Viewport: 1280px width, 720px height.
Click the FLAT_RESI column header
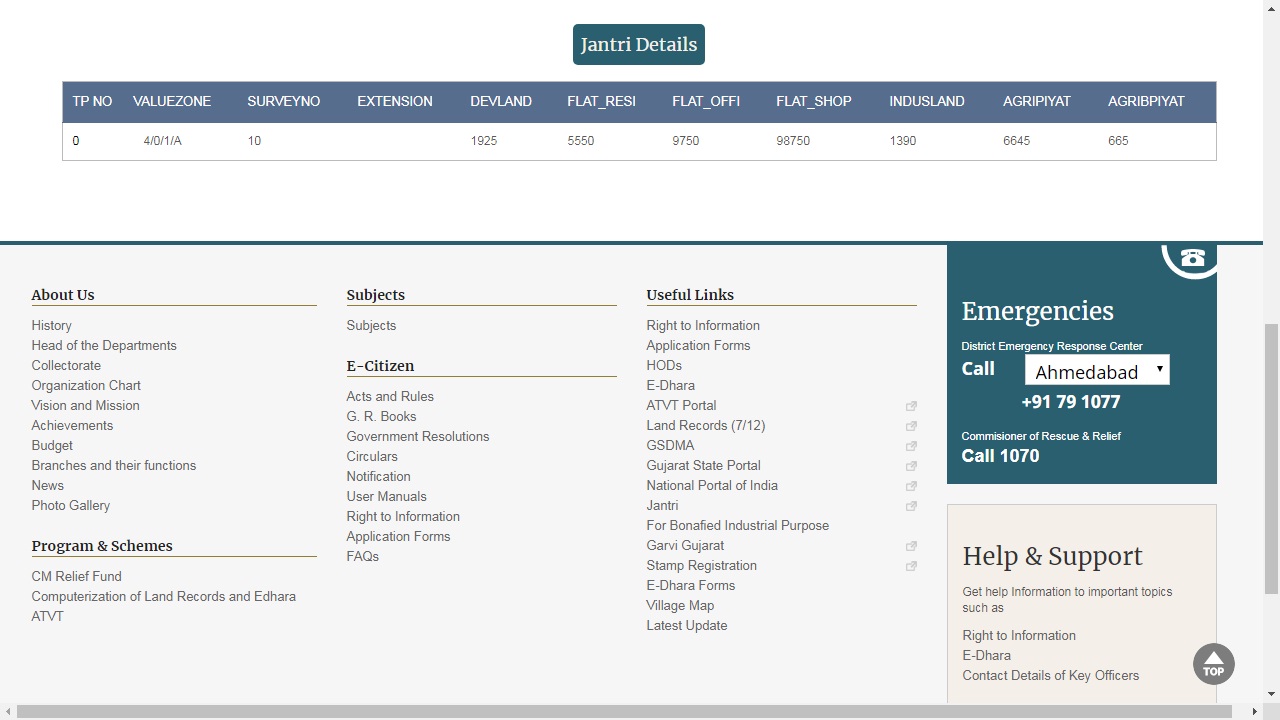pos(601,102)
